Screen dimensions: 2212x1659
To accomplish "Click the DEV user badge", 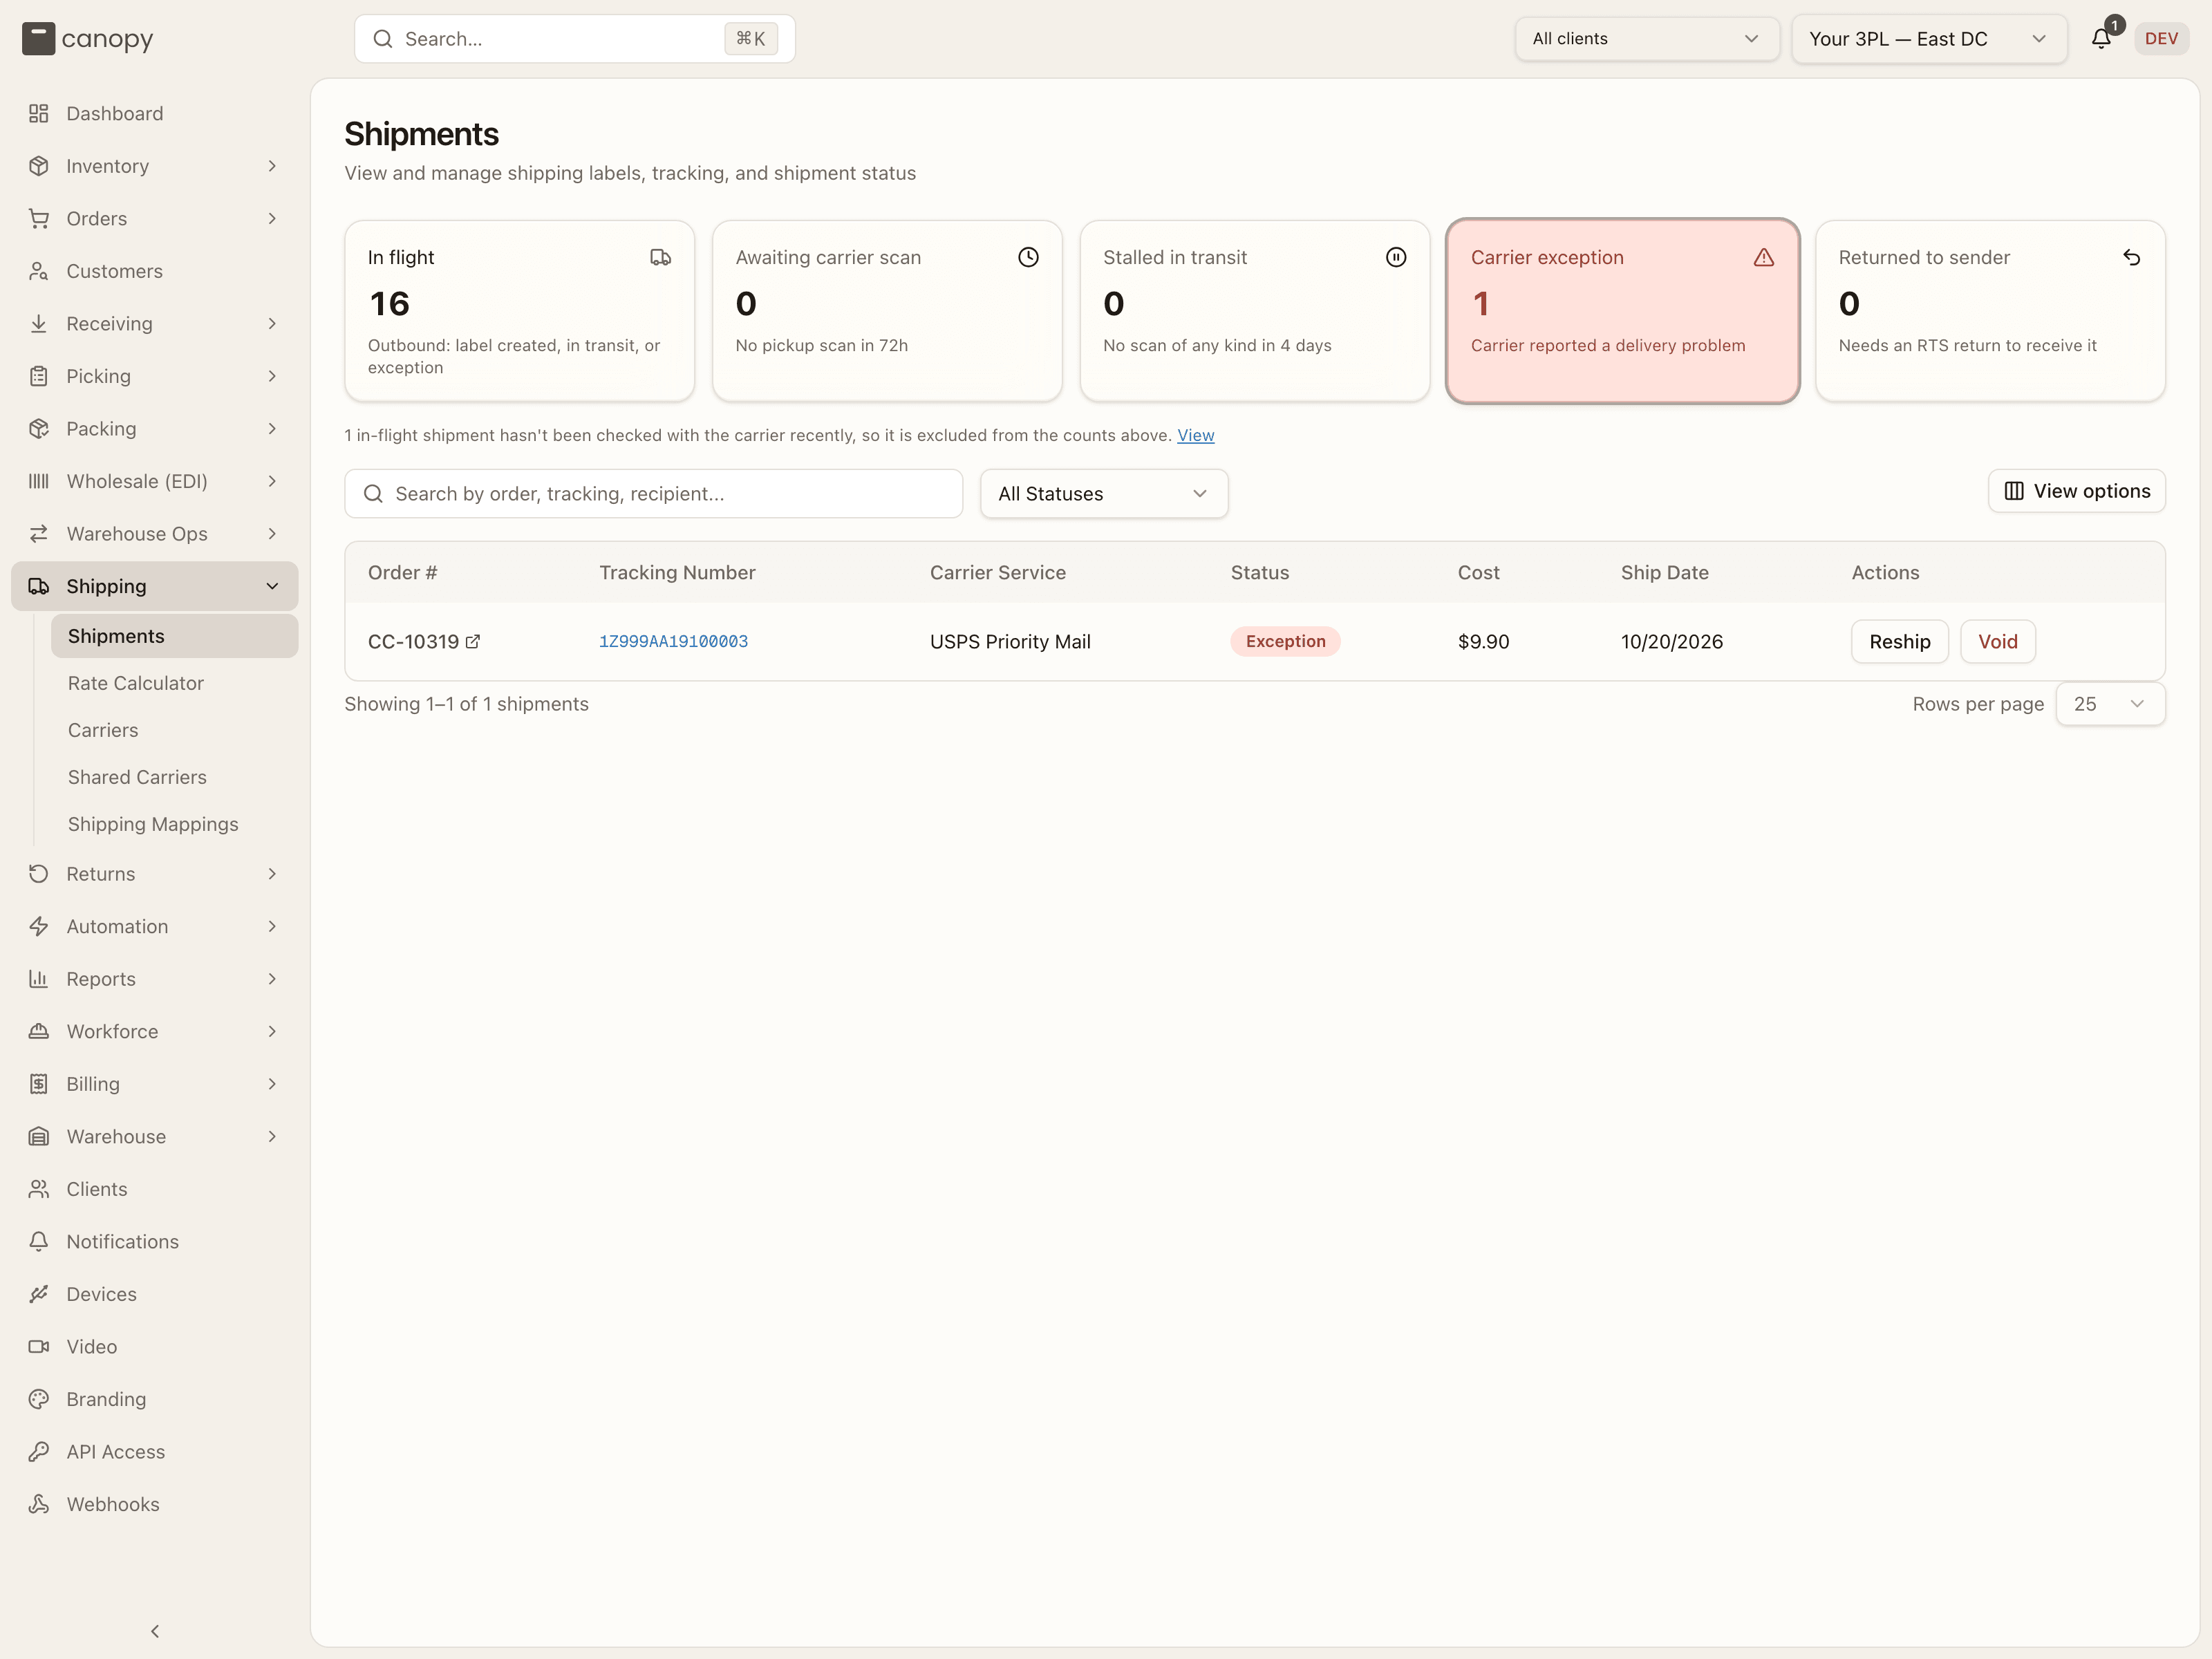I will tap(2161, 39).
